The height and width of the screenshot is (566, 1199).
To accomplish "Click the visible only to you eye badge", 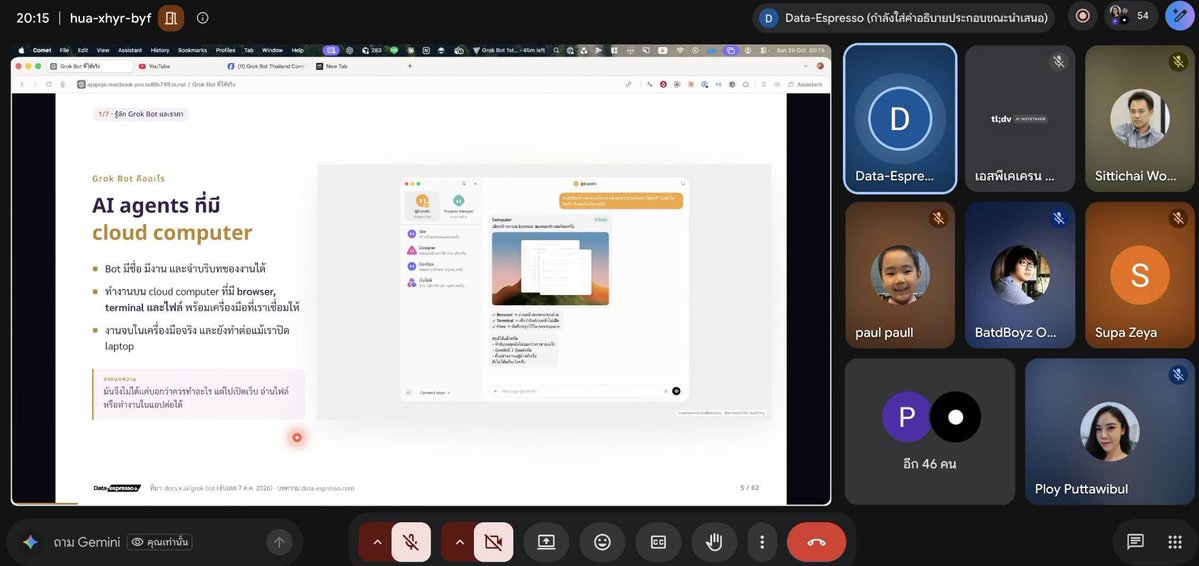I will pos(160,542).
